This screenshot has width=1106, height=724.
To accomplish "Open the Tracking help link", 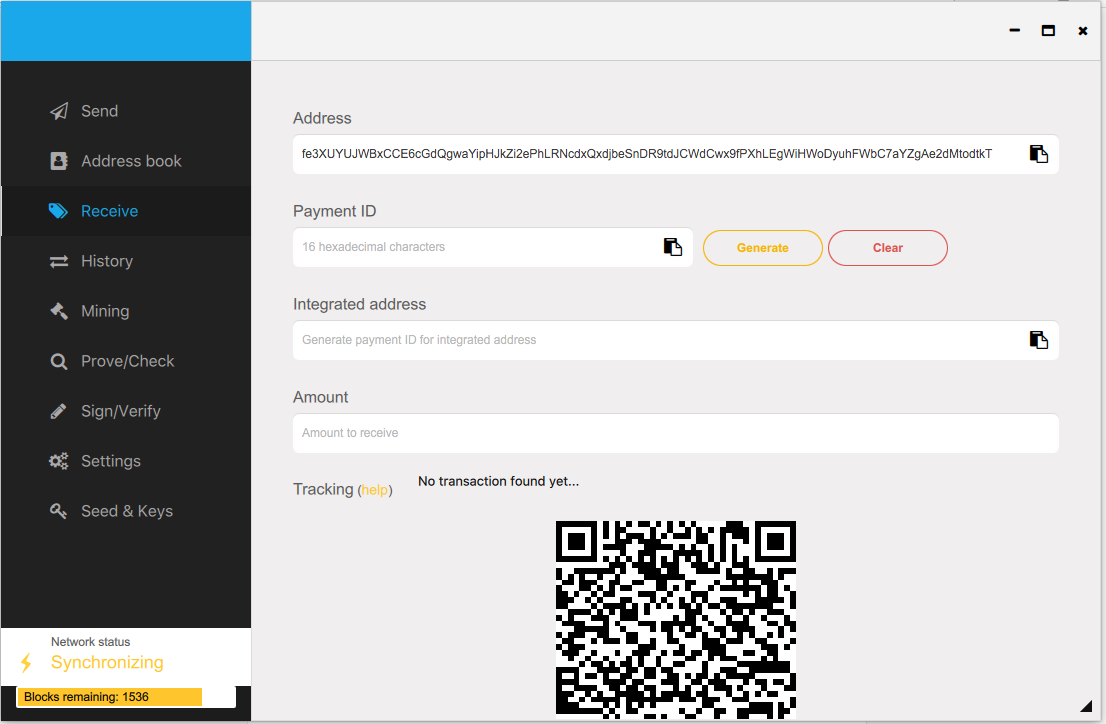I will (375, 490).
